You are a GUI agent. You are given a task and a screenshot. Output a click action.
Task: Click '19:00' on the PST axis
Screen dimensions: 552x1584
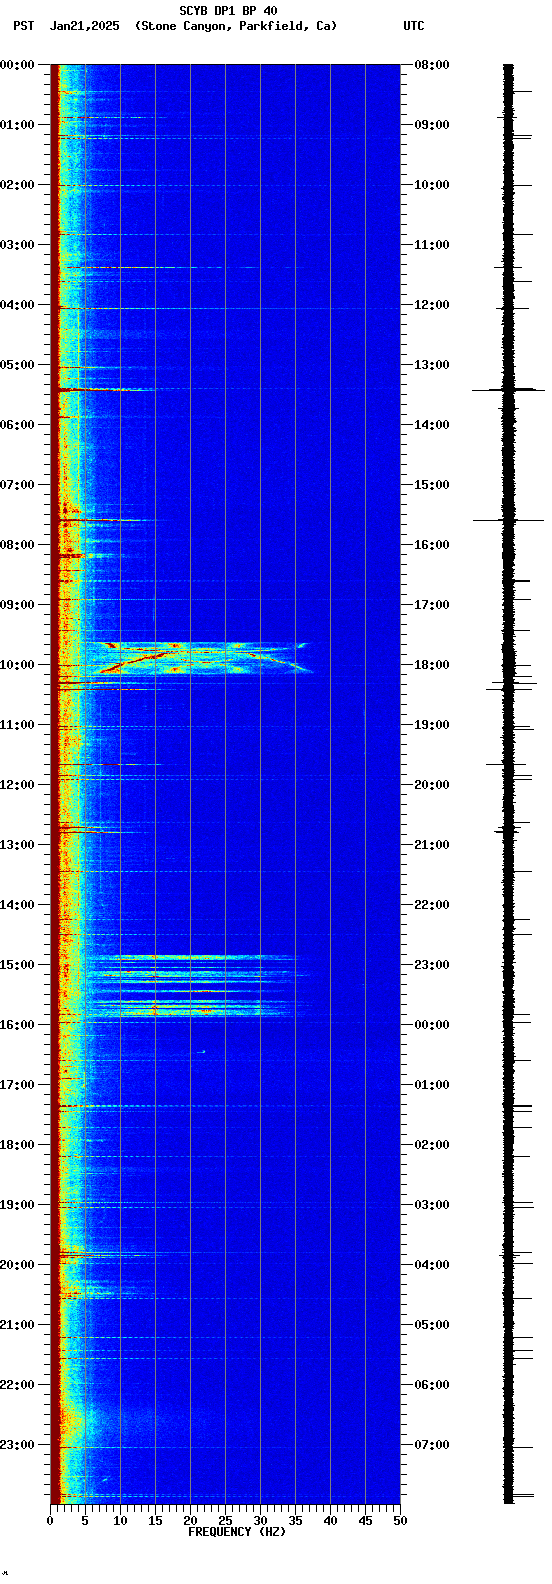pyautogui.click(x=17, y=1205)
